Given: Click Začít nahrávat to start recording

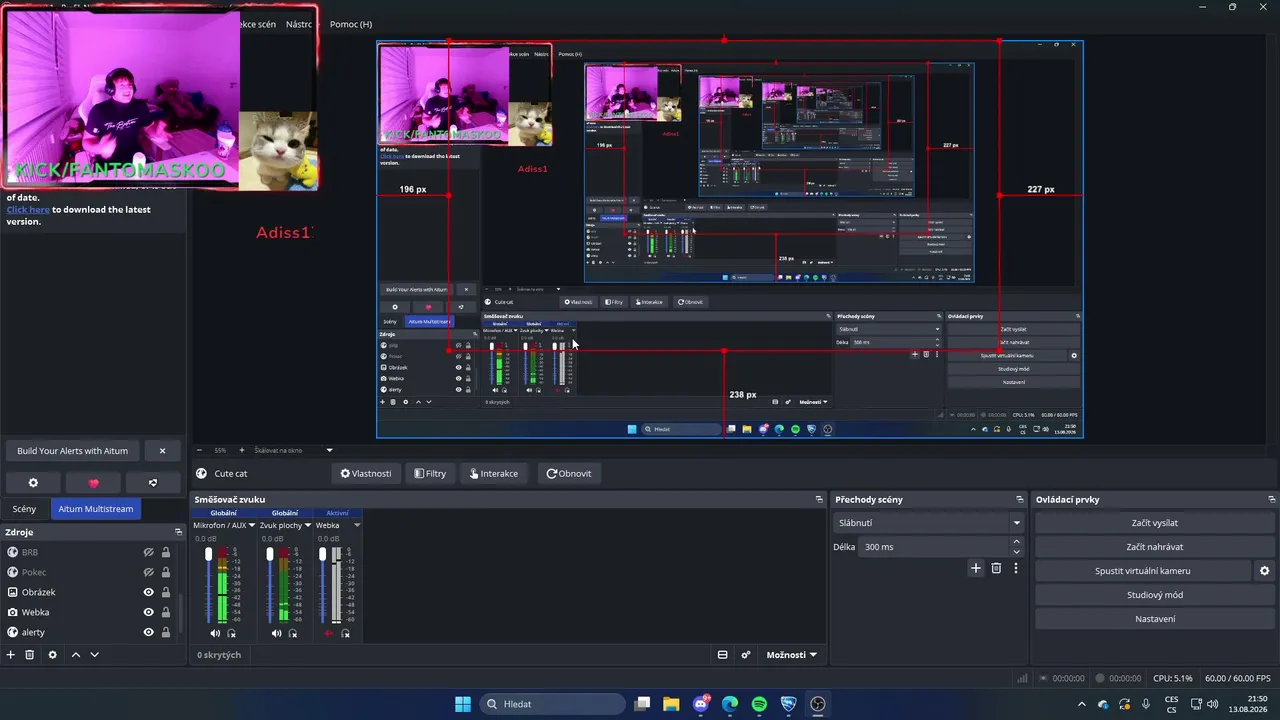Looking at the screenshot, I should (x=1155, y=547).
